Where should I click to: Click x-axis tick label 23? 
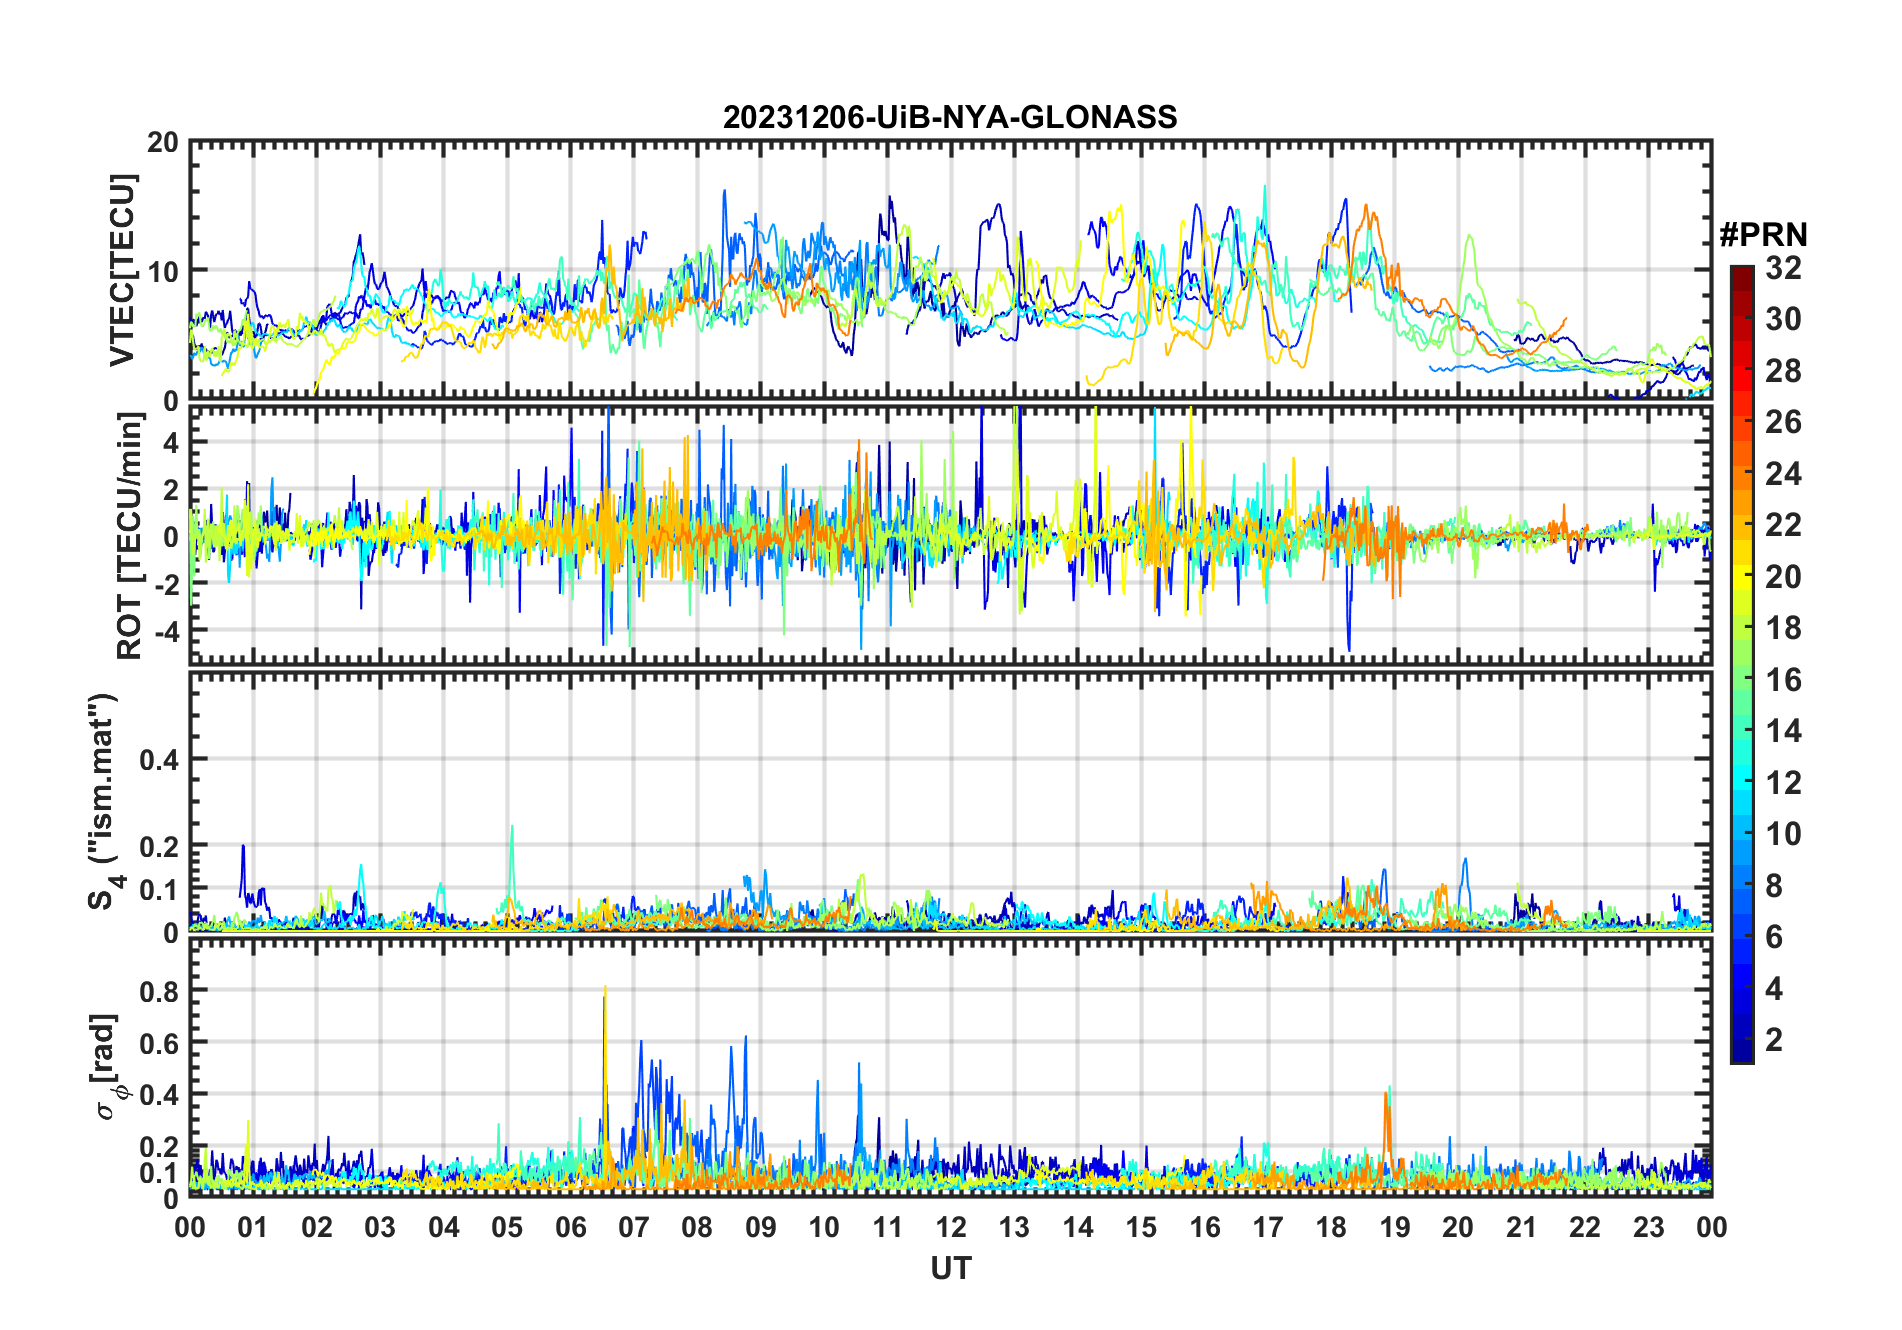click(x=1648, y=1228)
